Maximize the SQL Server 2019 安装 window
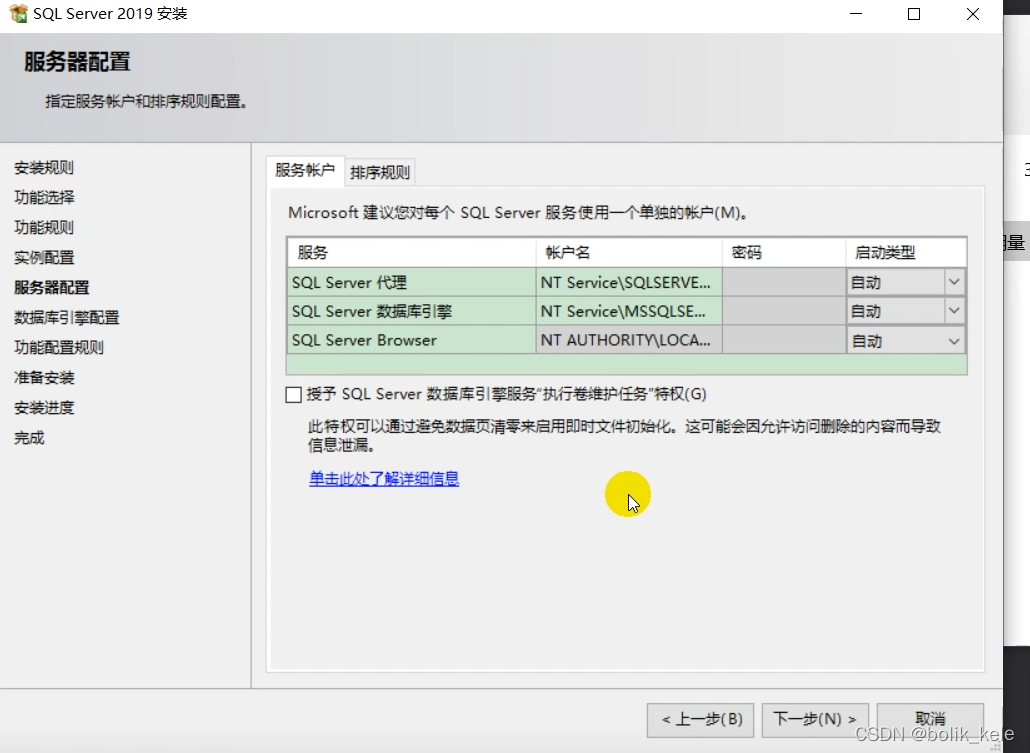The width and height of the screenshot is (1030, 753). [x=914, y=14]
